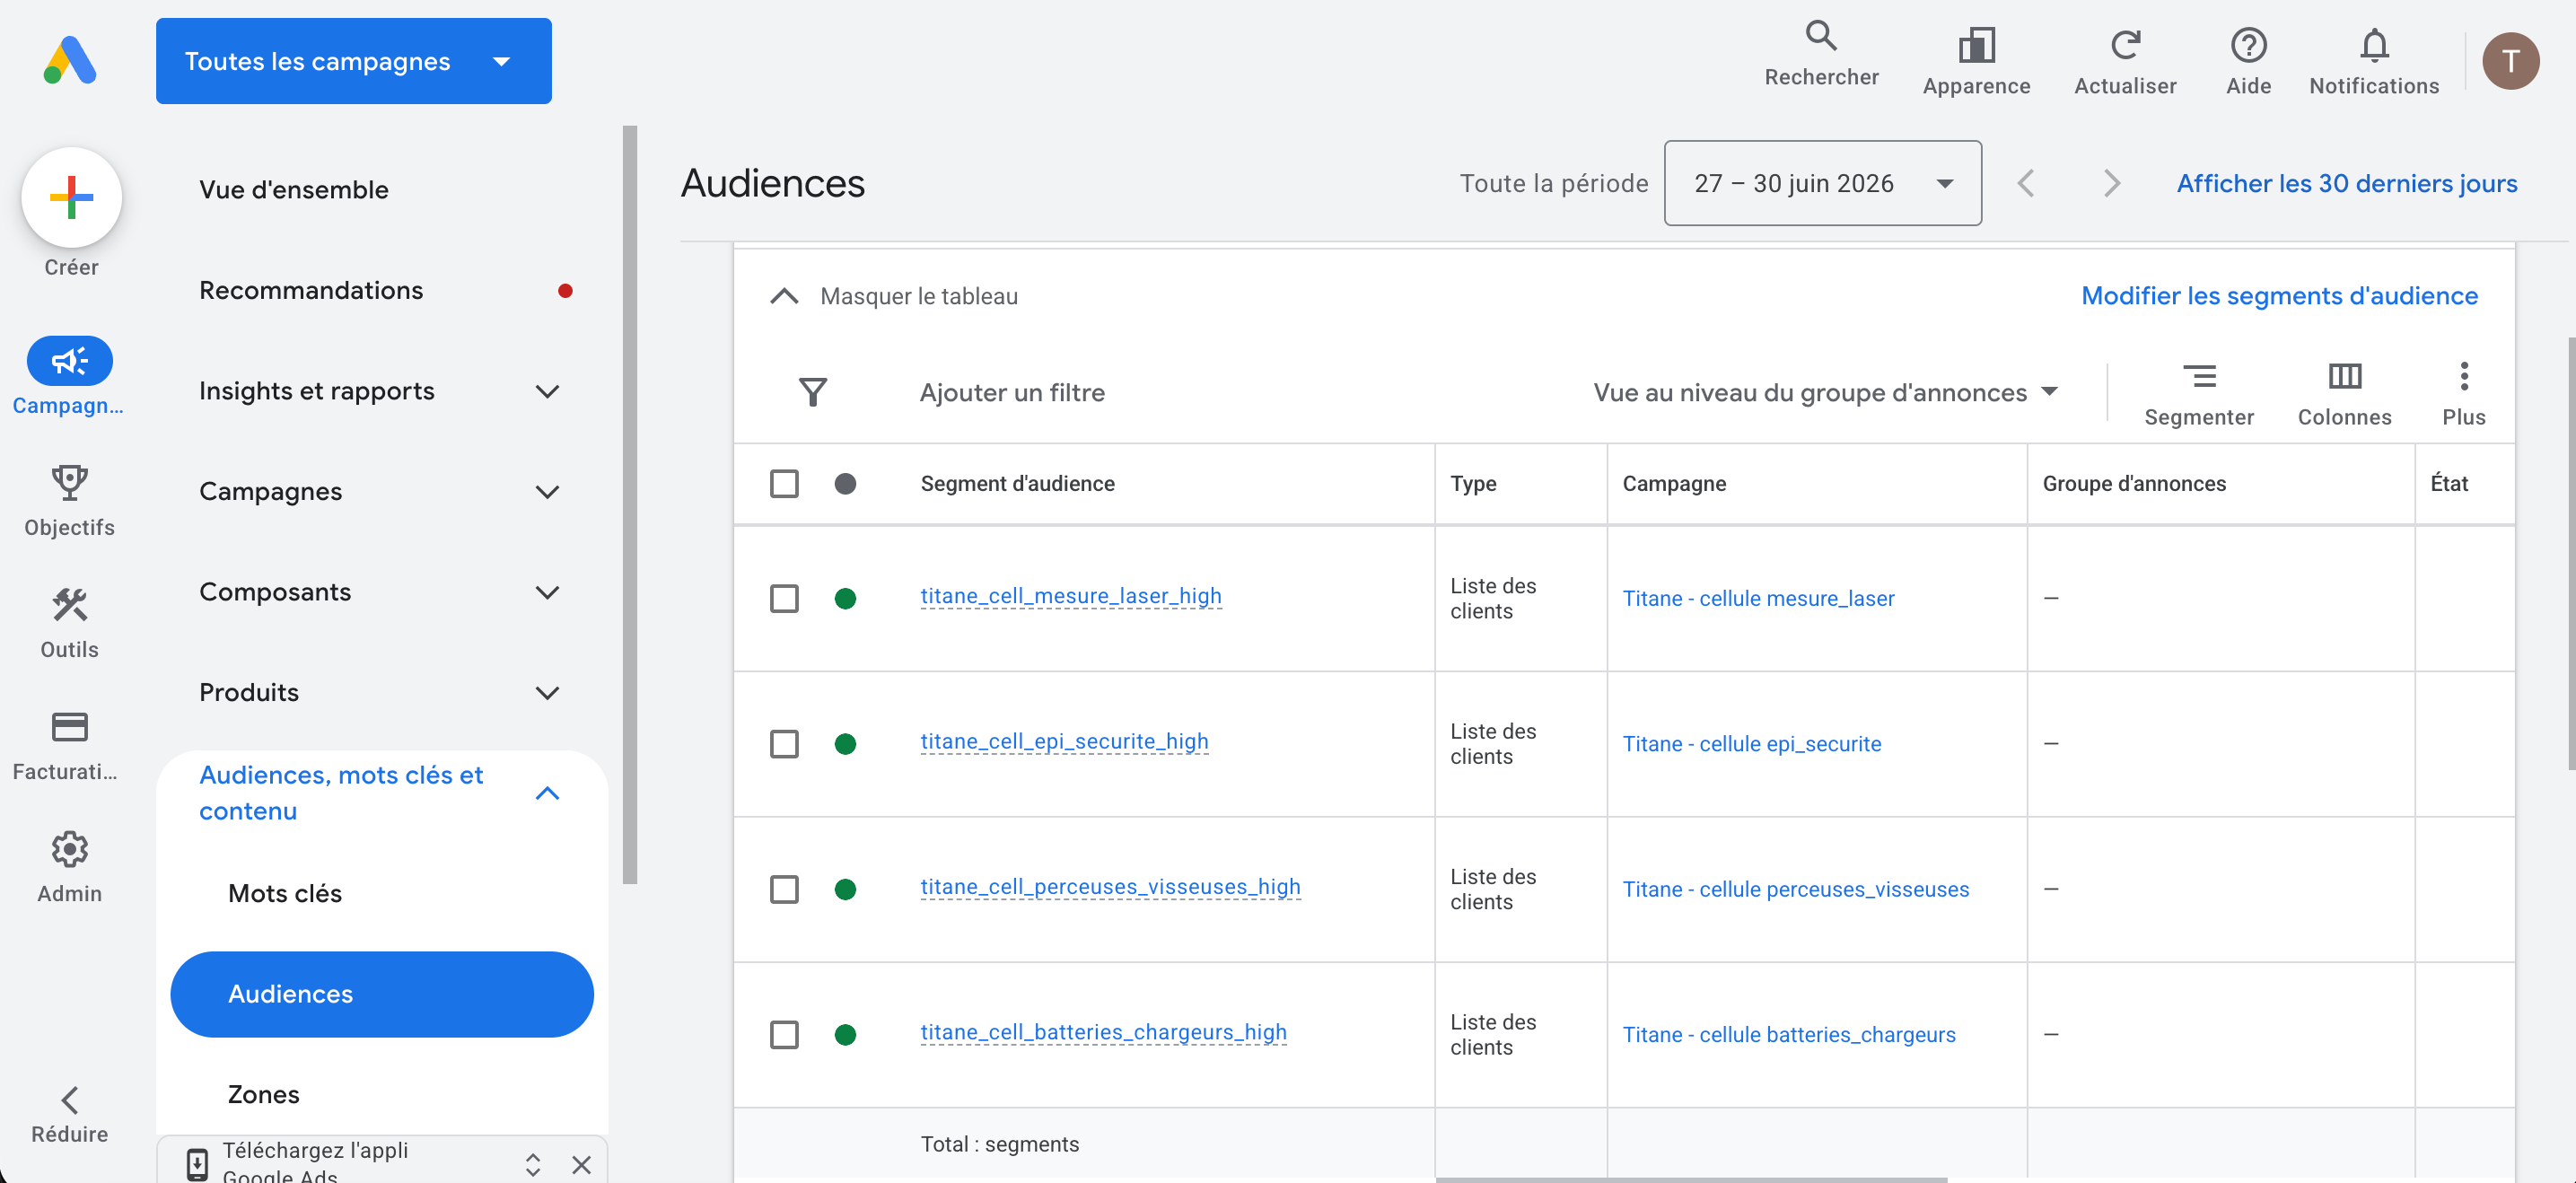The image size is (2576, 1183).
Task: Open the account avatar T
Action: pos(2510,61)
